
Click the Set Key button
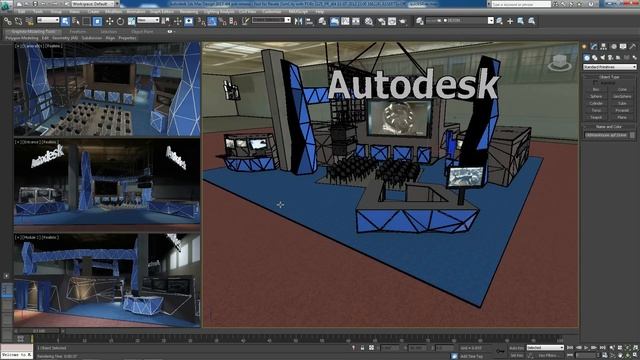(516, 356)
